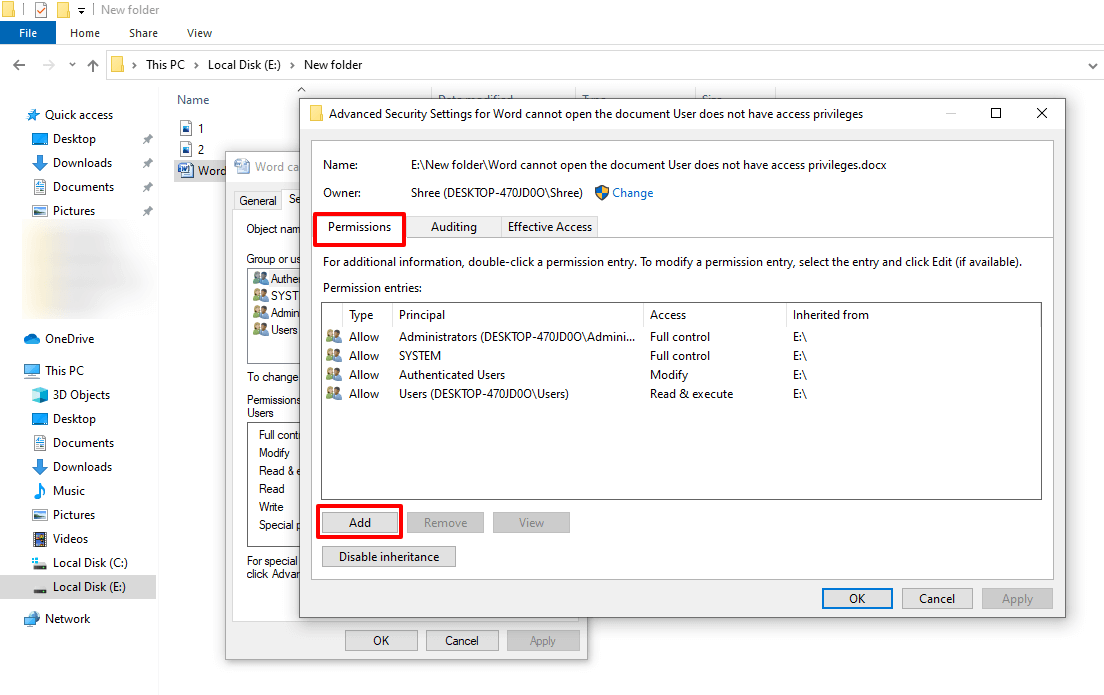Sort by Access column header
The height and width of the screenshot is (695, 1104).
point(715,315)
